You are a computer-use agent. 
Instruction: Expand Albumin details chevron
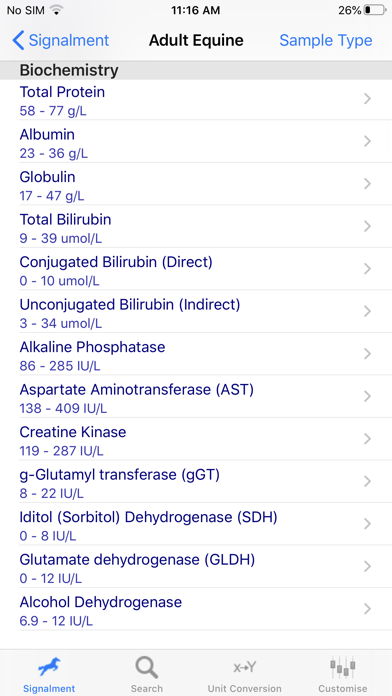(367, 142)
